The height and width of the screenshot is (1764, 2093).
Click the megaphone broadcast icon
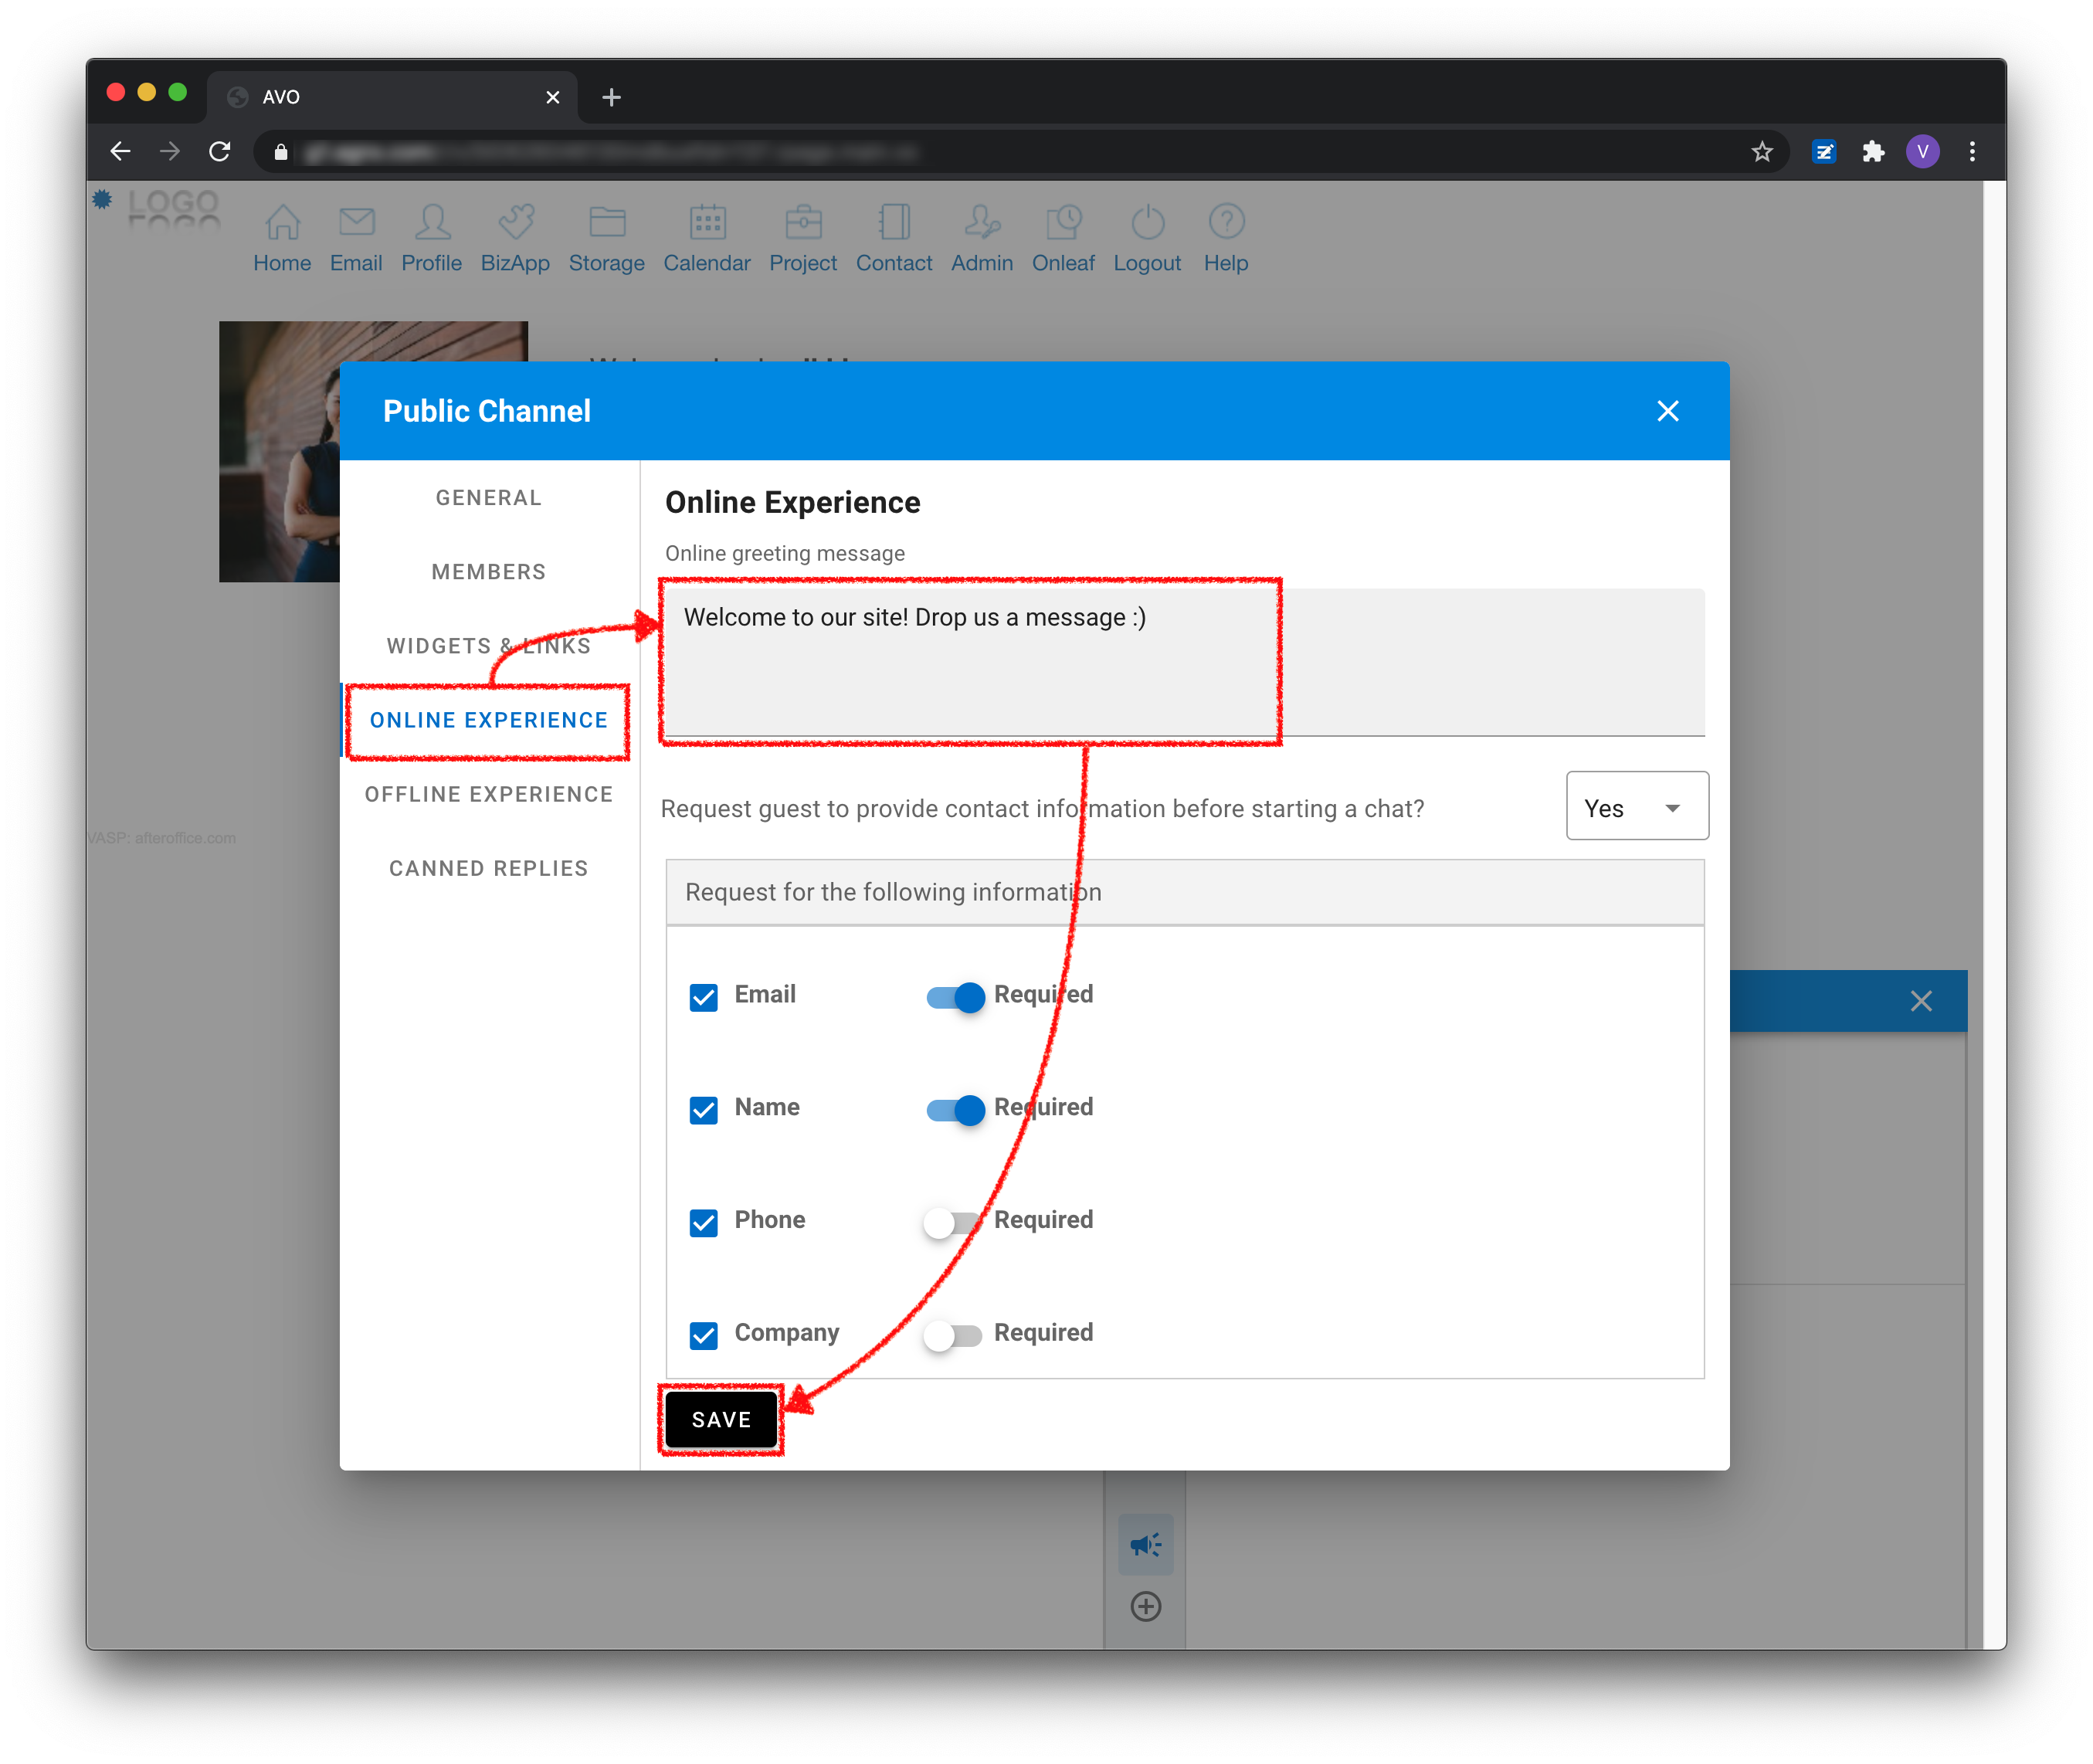[1145, 1545]
